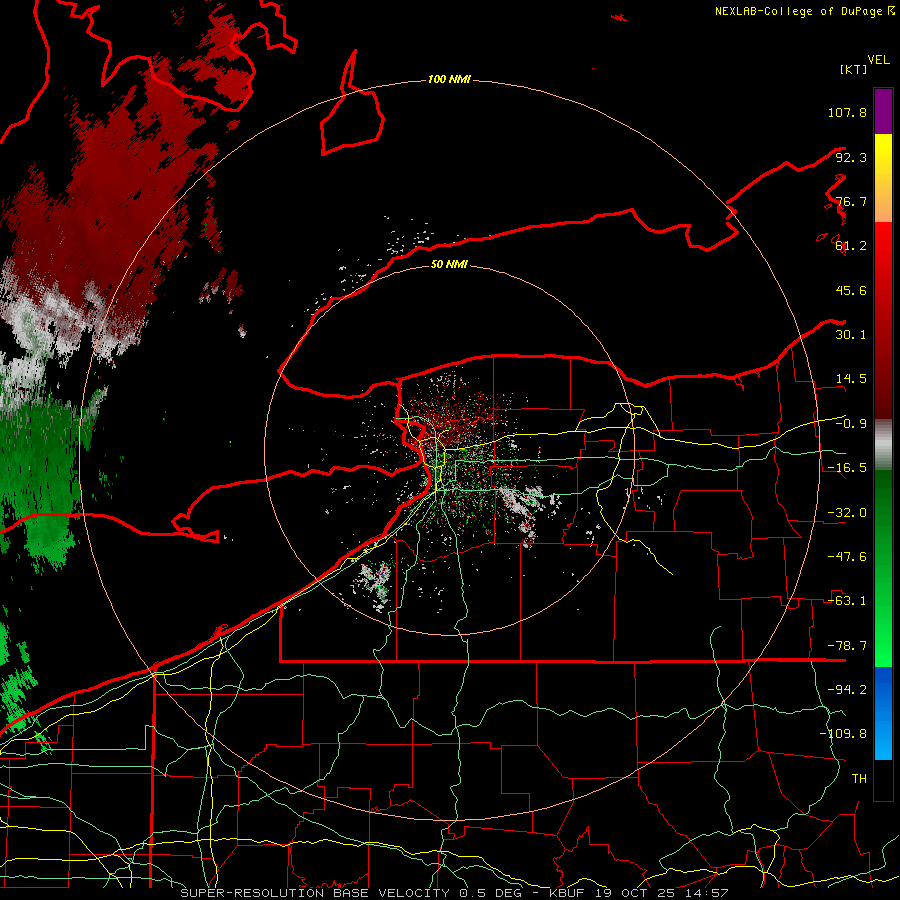Click the 92.3 value on velocity scale
Viewport: 900px width, 900px height.
click(x=851, y=157)
